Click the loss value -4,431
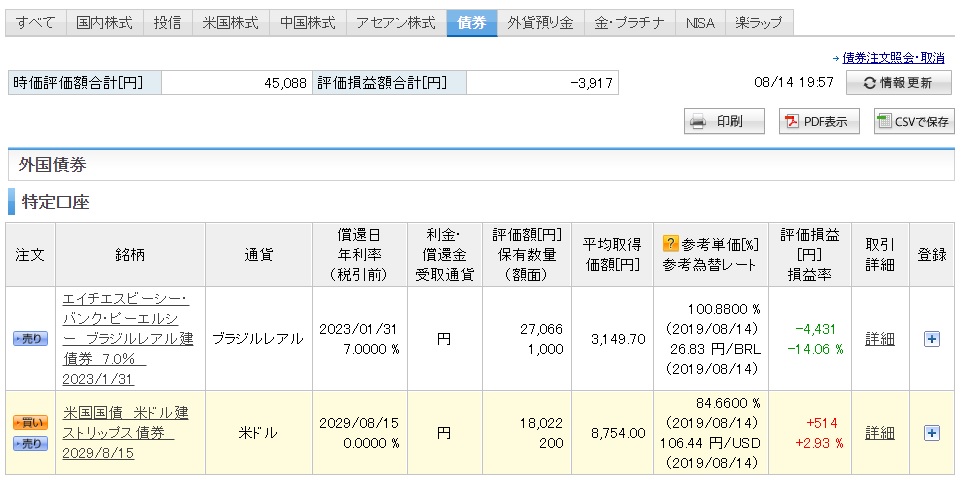This screenshot has width=961, height=484. click(x=815, y=329)
